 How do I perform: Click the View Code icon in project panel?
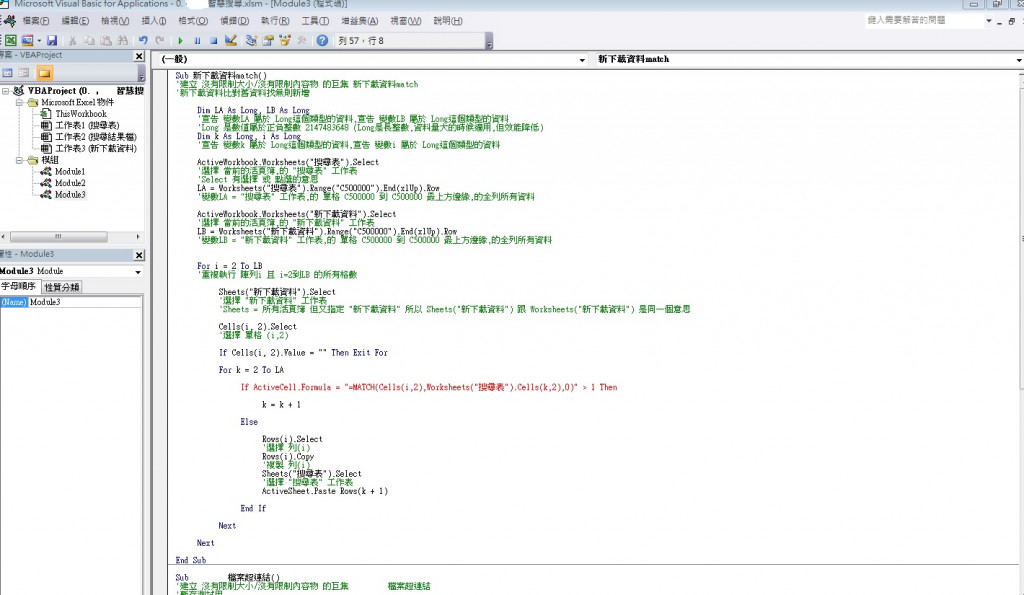tap(7, 72)
